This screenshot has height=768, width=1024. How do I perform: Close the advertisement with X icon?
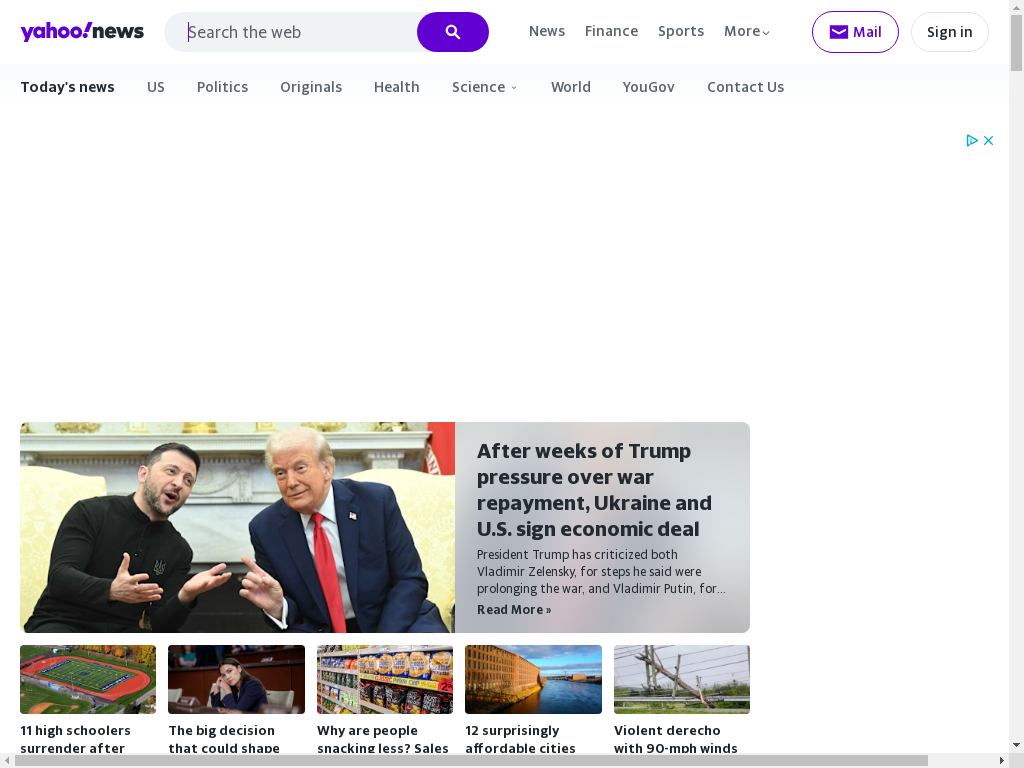989,140
